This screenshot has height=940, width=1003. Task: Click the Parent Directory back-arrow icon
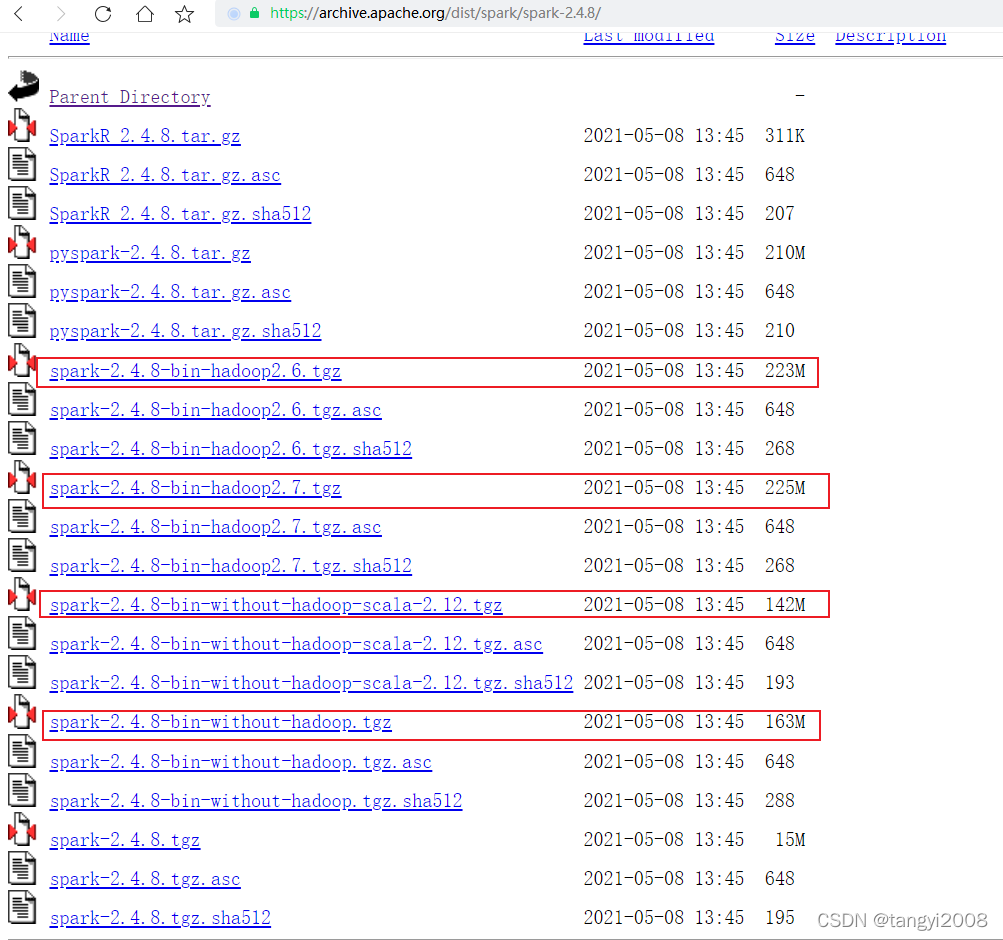point(24,86)
